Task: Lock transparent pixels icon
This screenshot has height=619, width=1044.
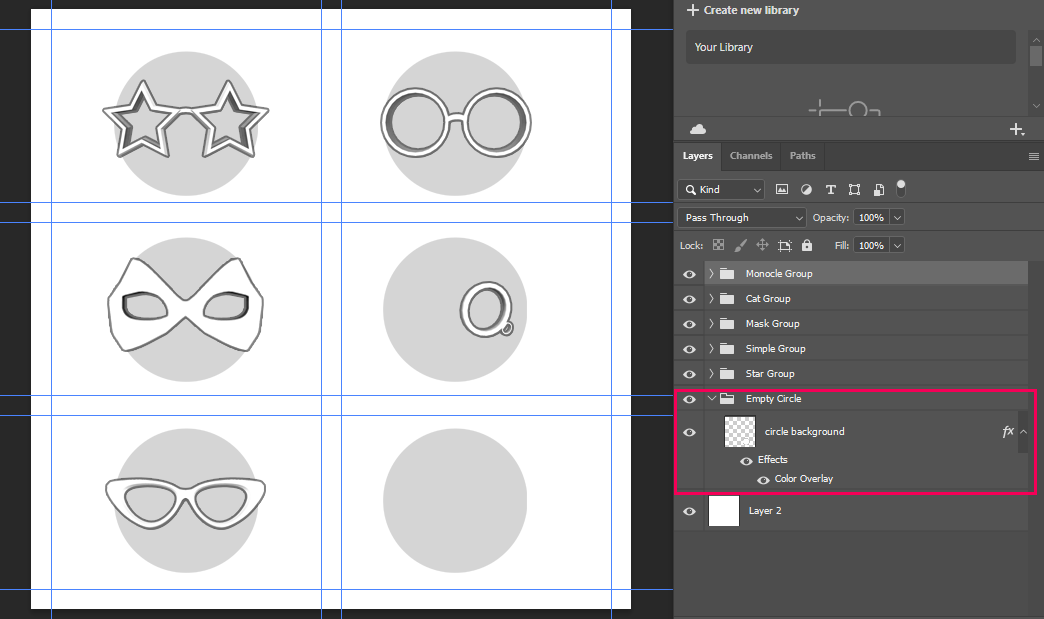Action: [x=717, y=245]
